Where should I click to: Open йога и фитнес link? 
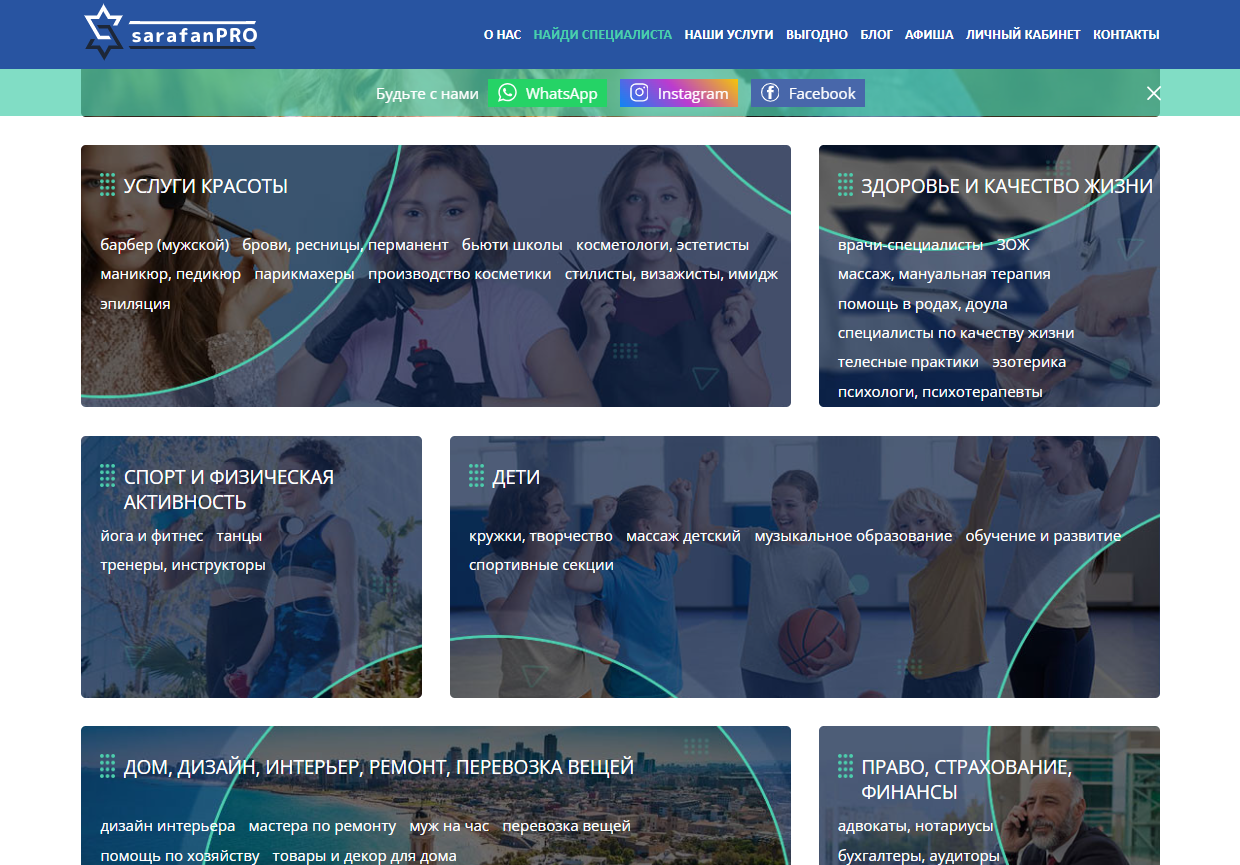point(151,536)
